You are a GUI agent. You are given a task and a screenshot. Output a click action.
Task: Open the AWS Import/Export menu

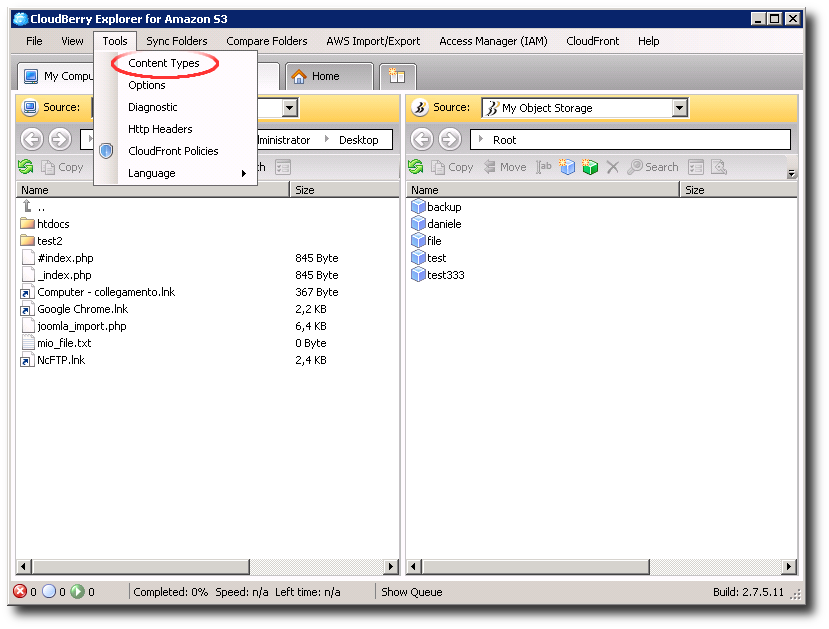point(373,41)
